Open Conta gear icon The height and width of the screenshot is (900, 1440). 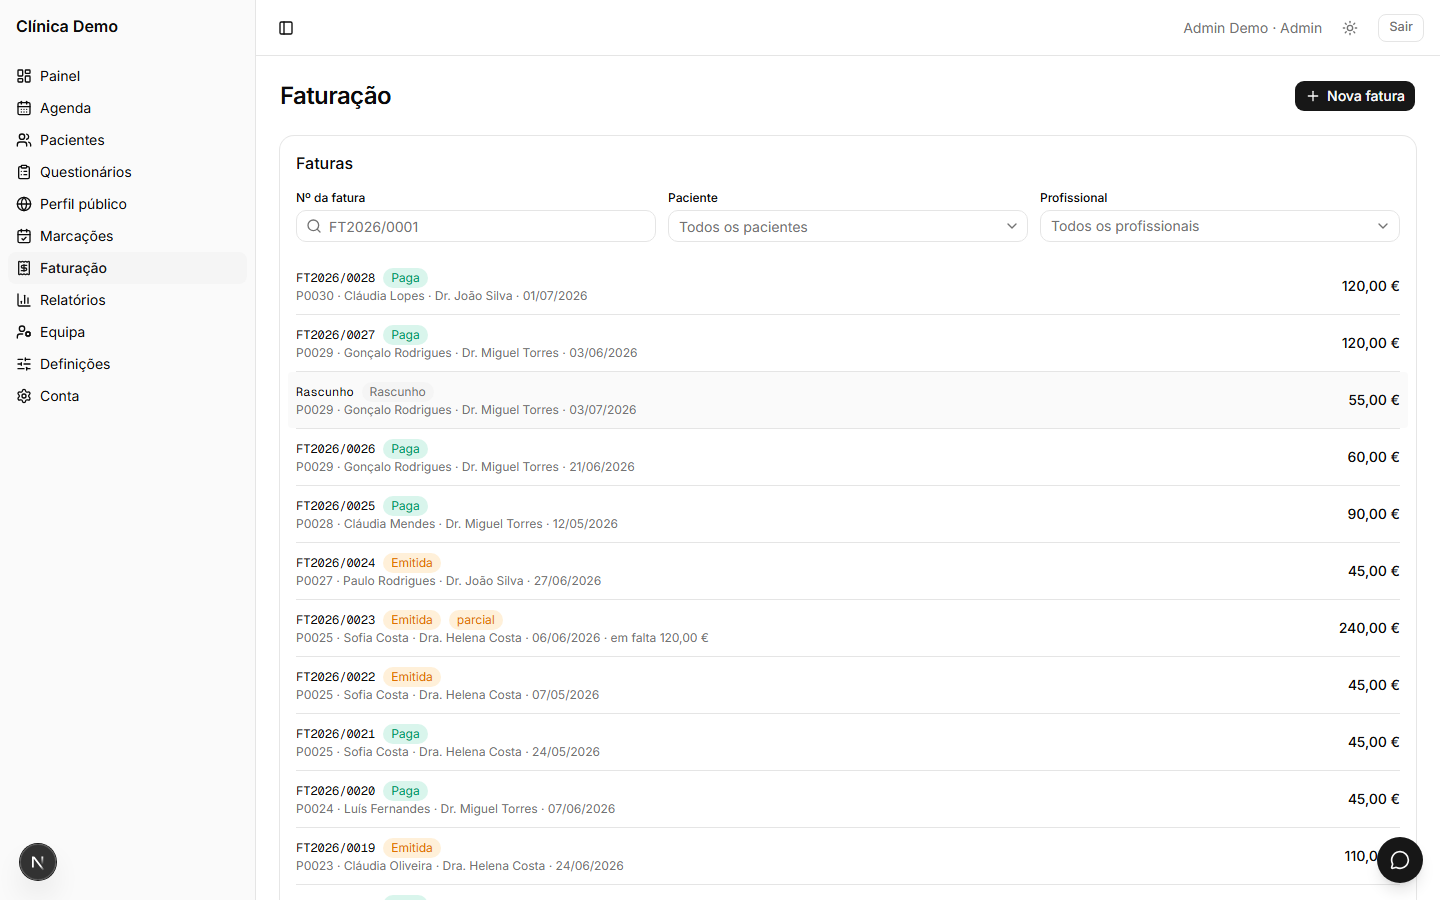pos(24,396)
